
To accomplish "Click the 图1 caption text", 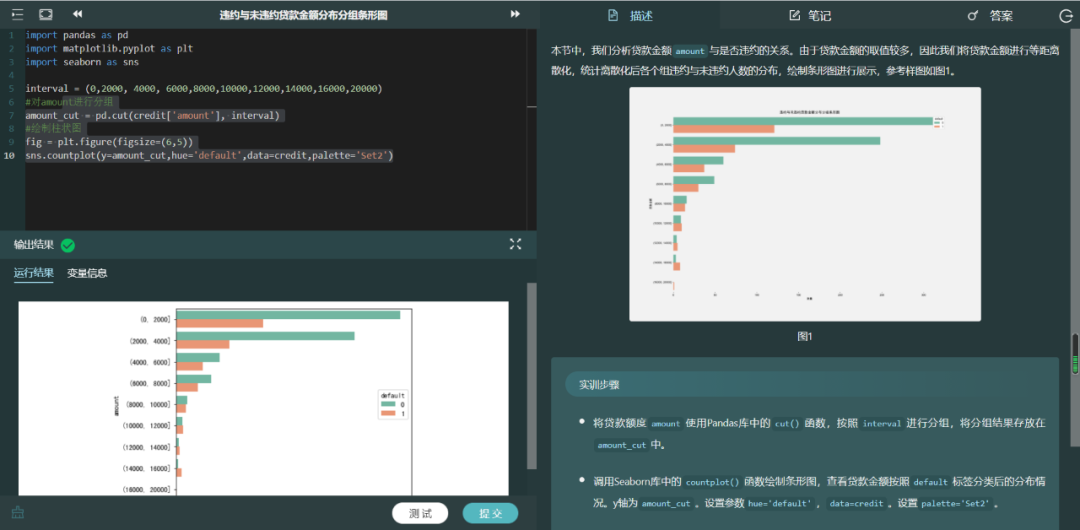I will 805,336.
